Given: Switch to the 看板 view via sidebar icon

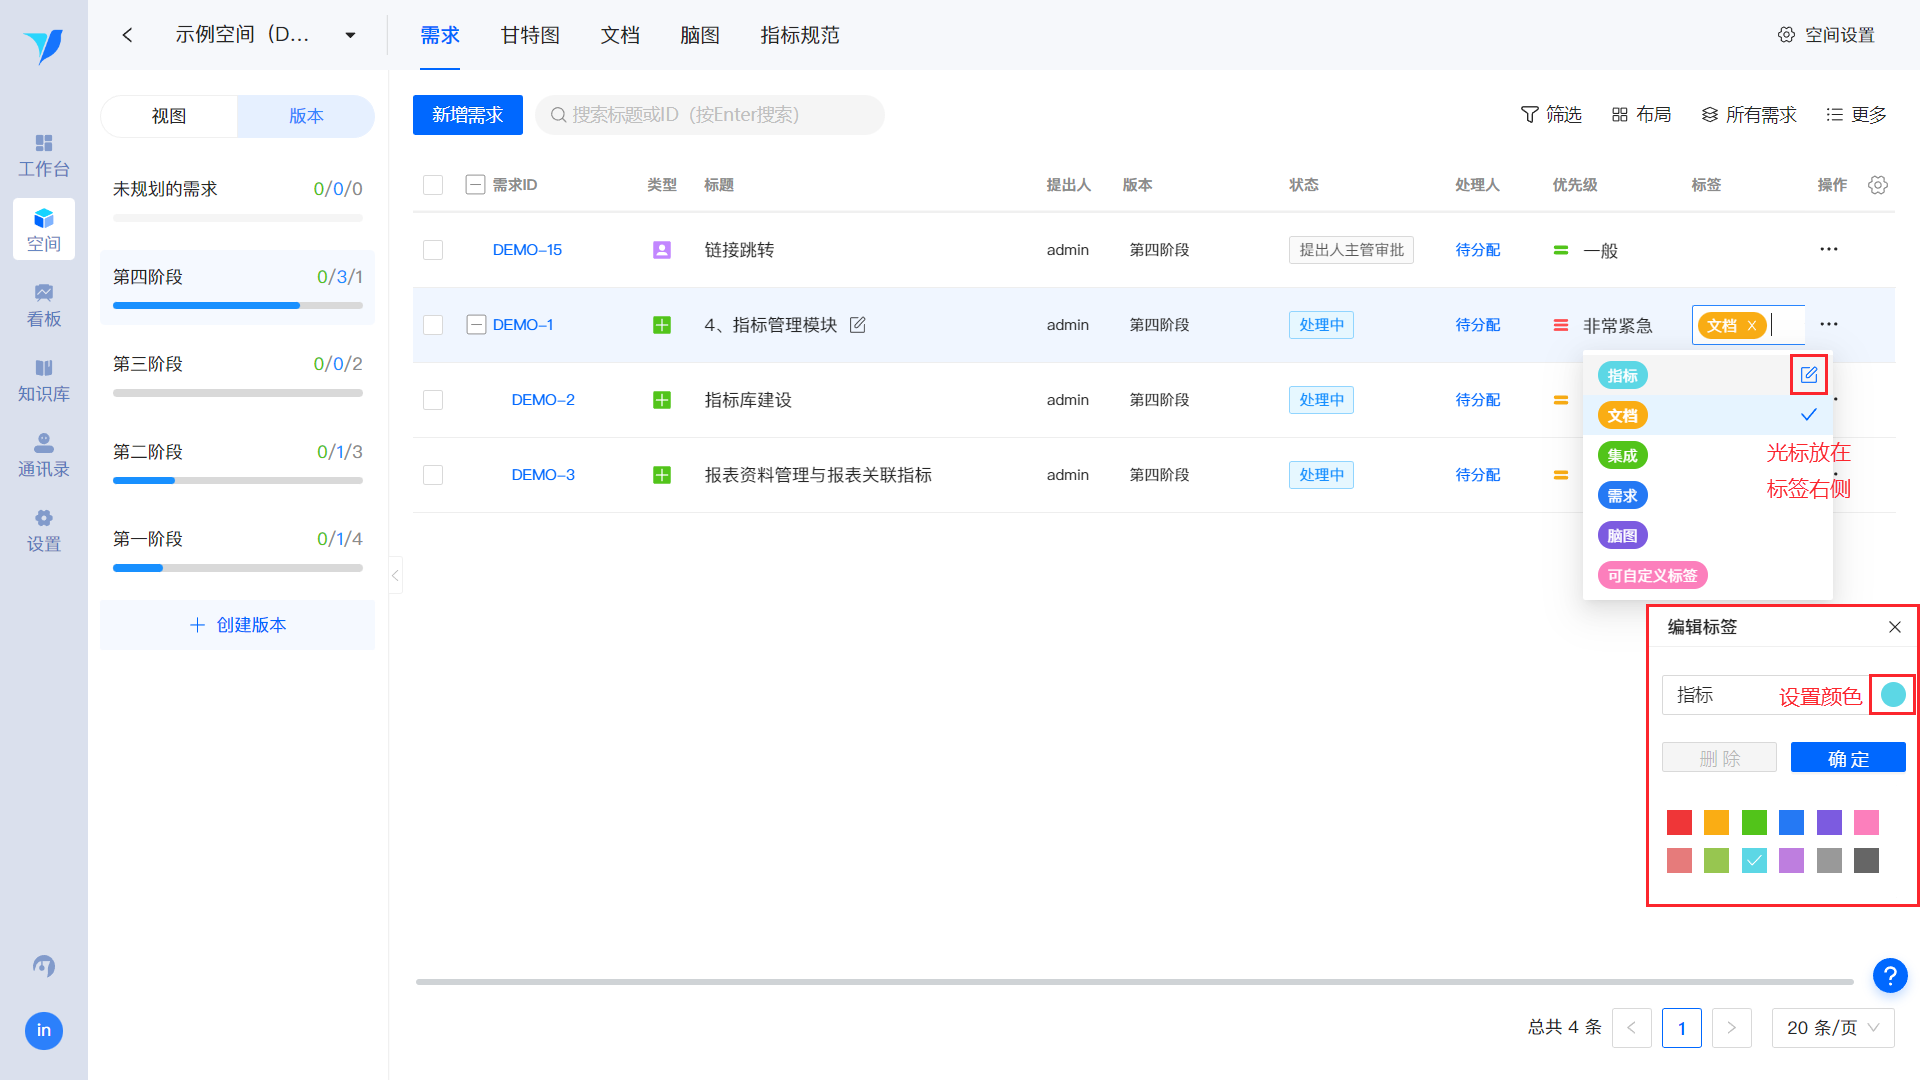Looking at the screenshot, I should point(43,305).
